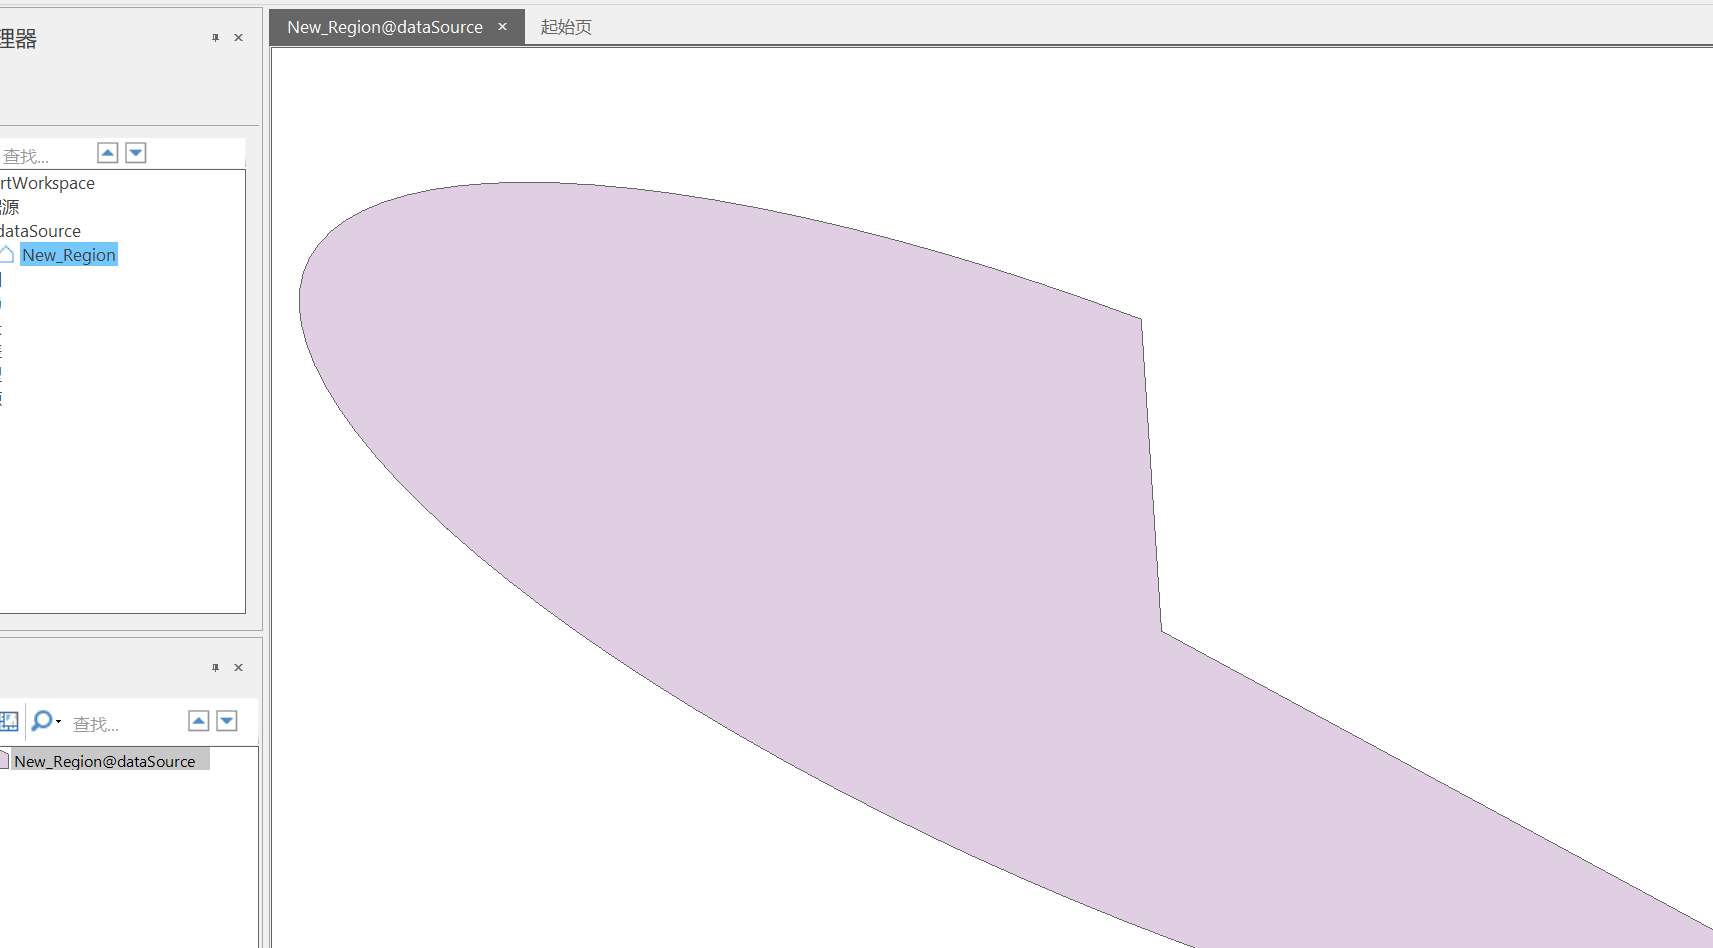The height and width of the screenshot is (948, 1713).
Task: Pin the workspace manager panel
Action: point(215,38)
